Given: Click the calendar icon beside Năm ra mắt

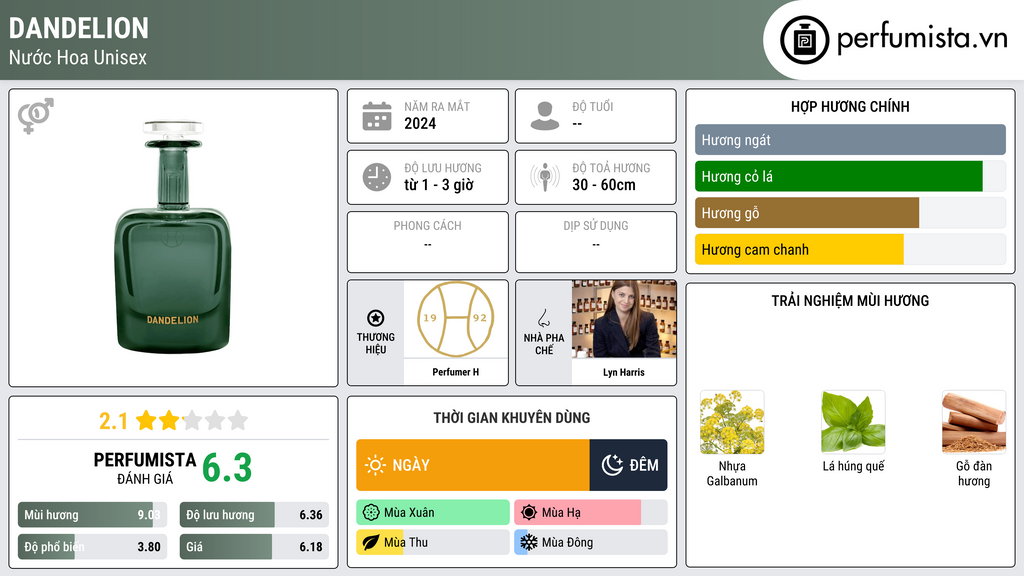Looking at the screenshot, I should point(377,116).
